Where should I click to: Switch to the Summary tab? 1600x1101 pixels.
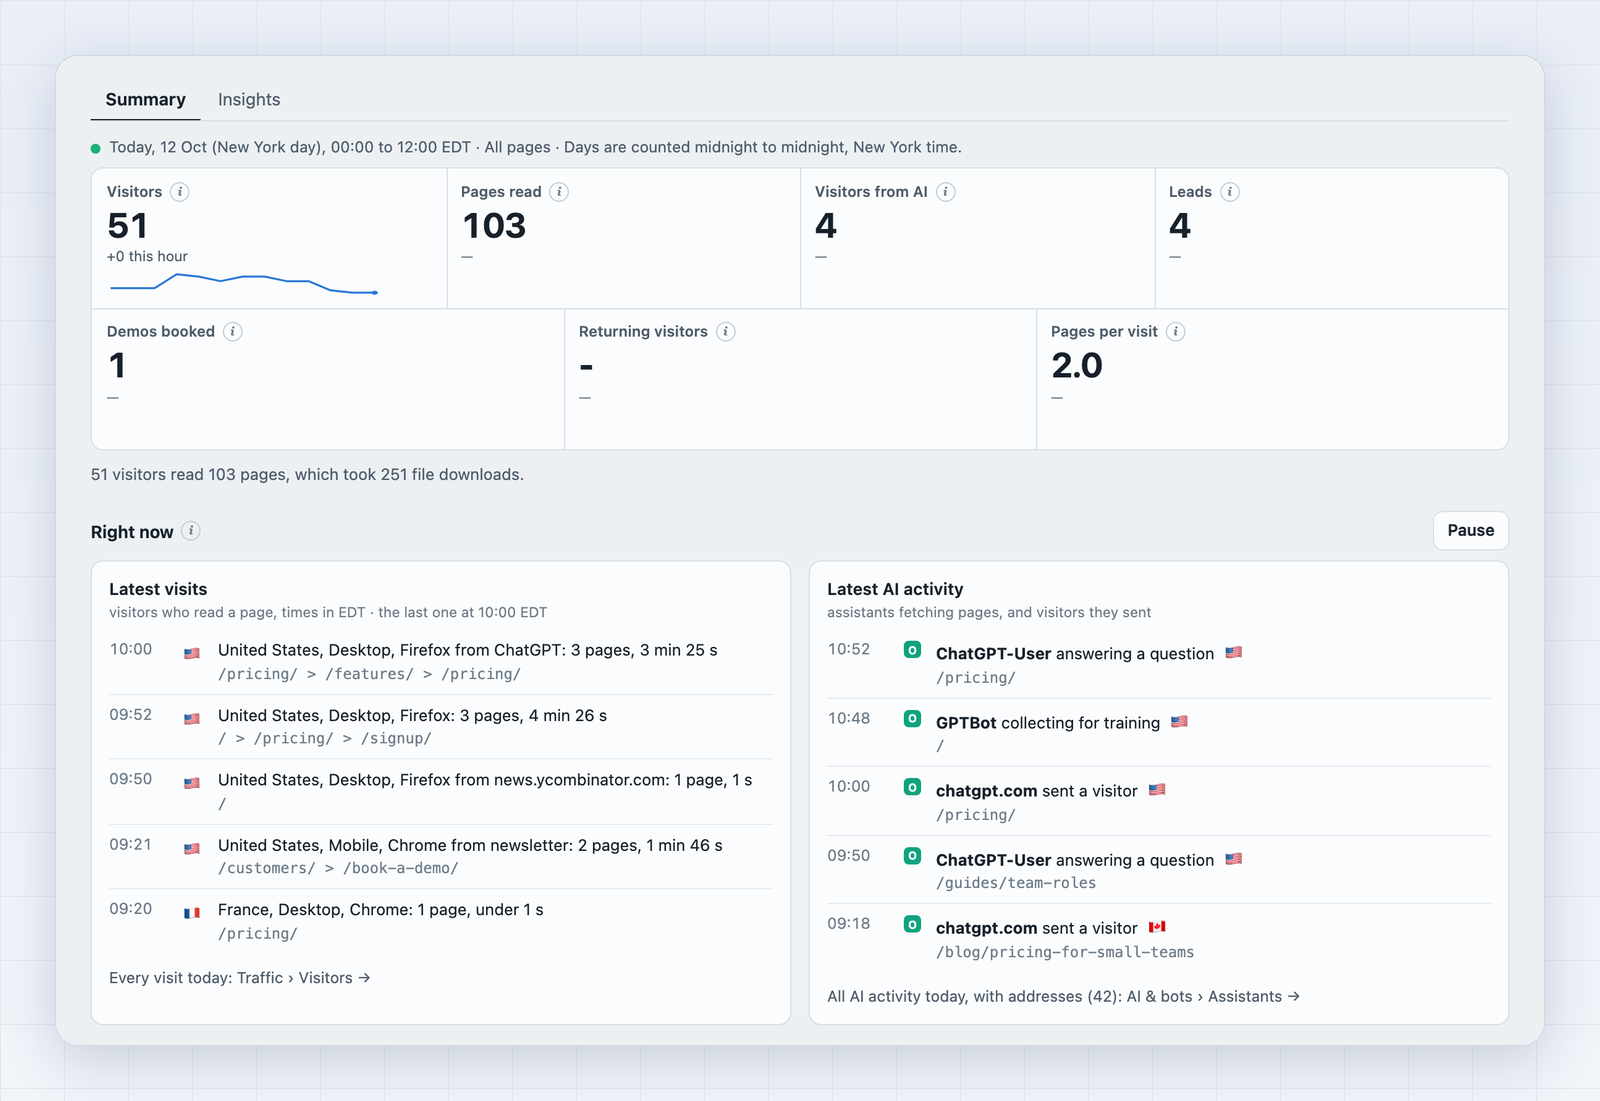146,100
